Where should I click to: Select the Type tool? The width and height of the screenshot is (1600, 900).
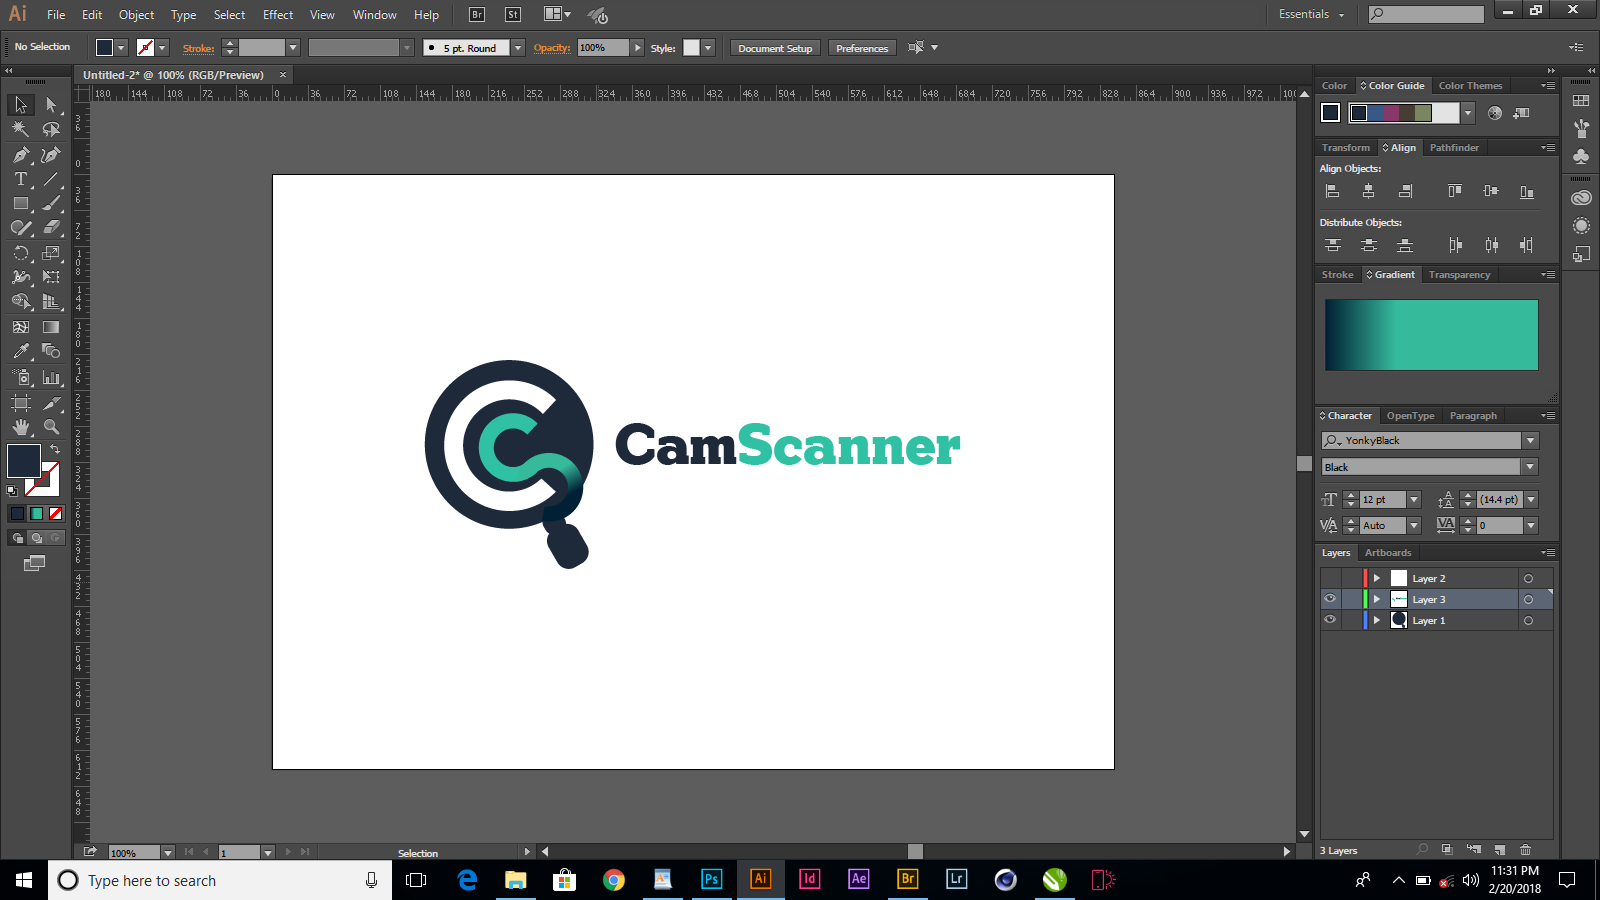pyautogui.click(x=21, y=179)
